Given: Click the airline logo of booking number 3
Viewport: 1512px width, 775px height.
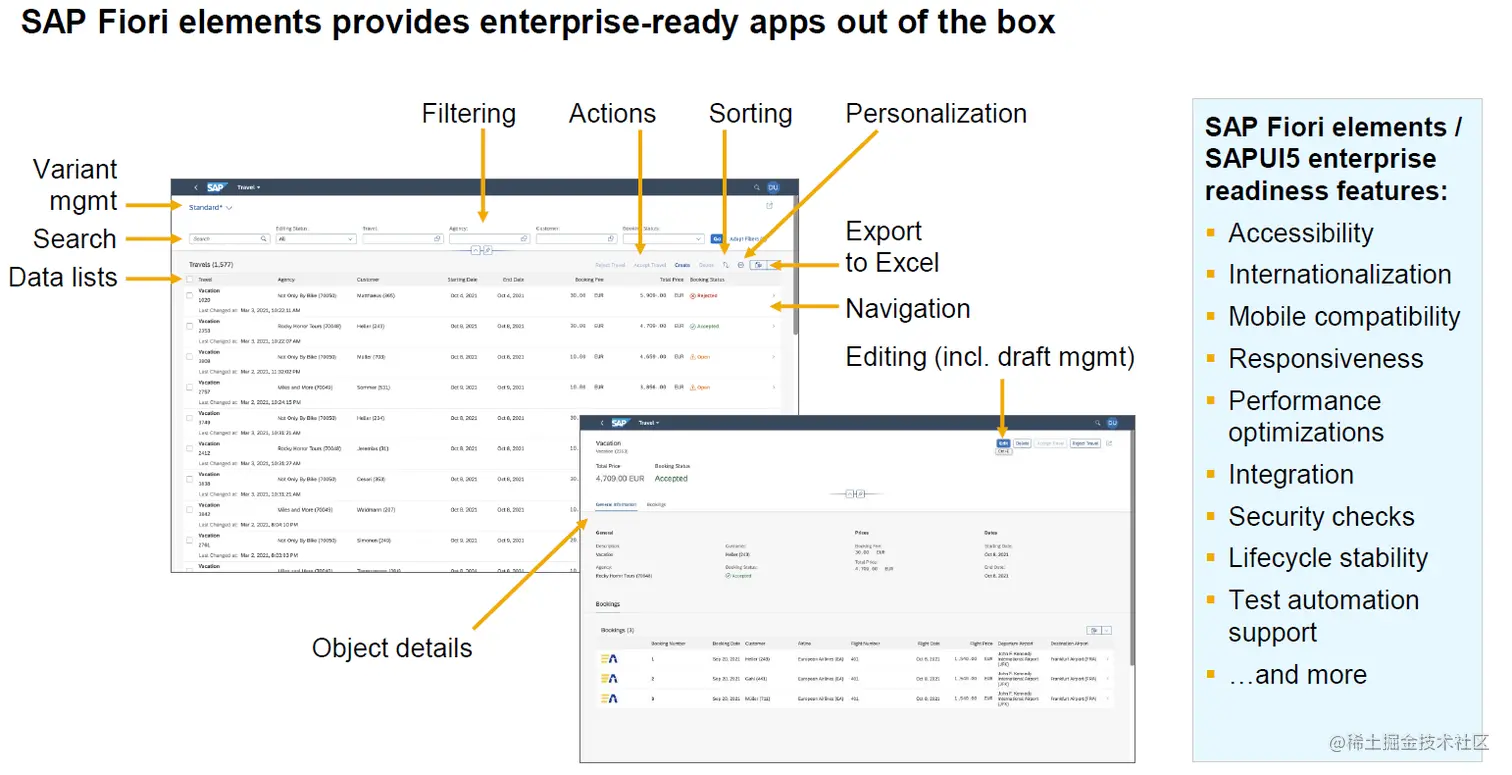Looking at the screenshot, I should point(609,698).
